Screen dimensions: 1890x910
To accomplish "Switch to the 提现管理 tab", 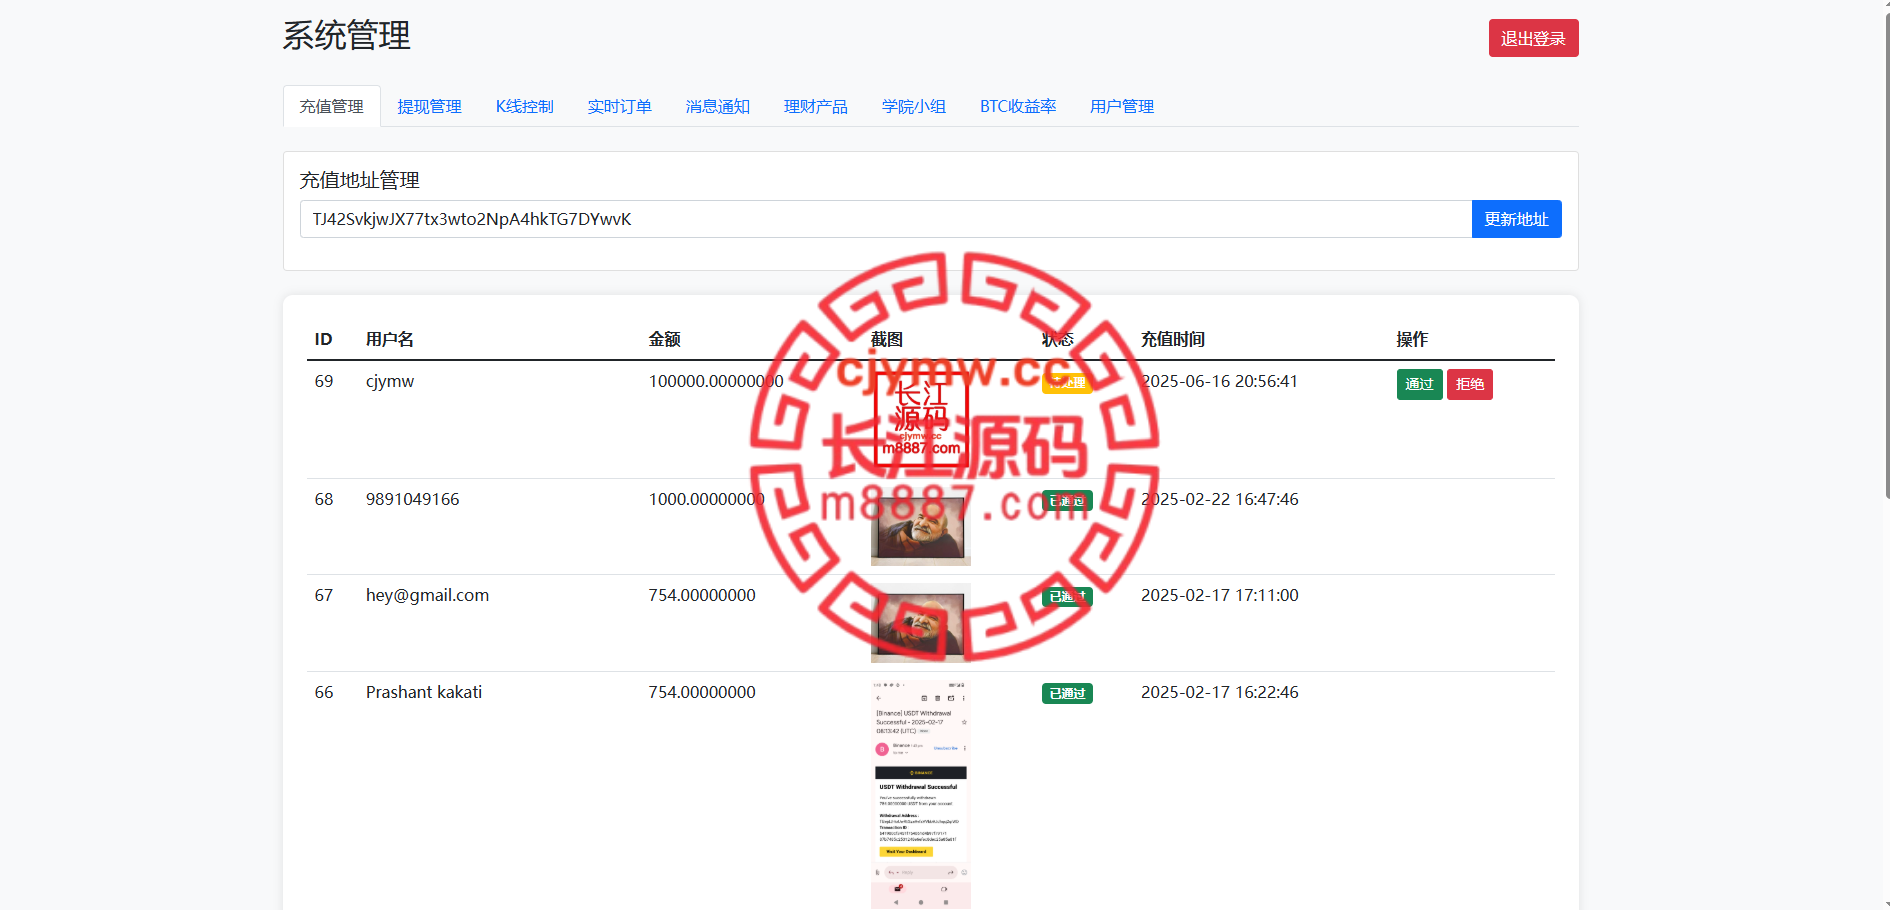I will [x=430, y=106].
